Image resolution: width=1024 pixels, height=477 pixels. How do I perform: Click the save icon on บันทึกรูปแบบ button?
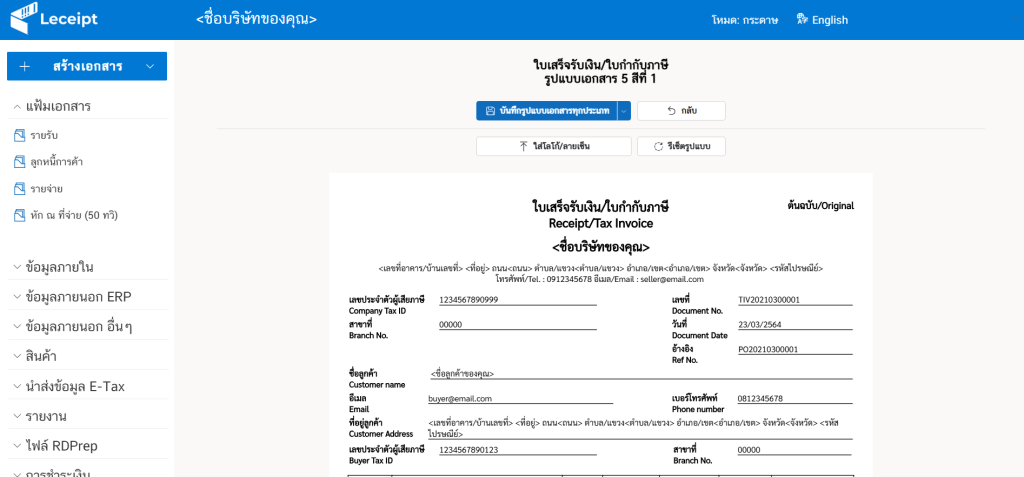pyautogui.click(x=490, y=111)
